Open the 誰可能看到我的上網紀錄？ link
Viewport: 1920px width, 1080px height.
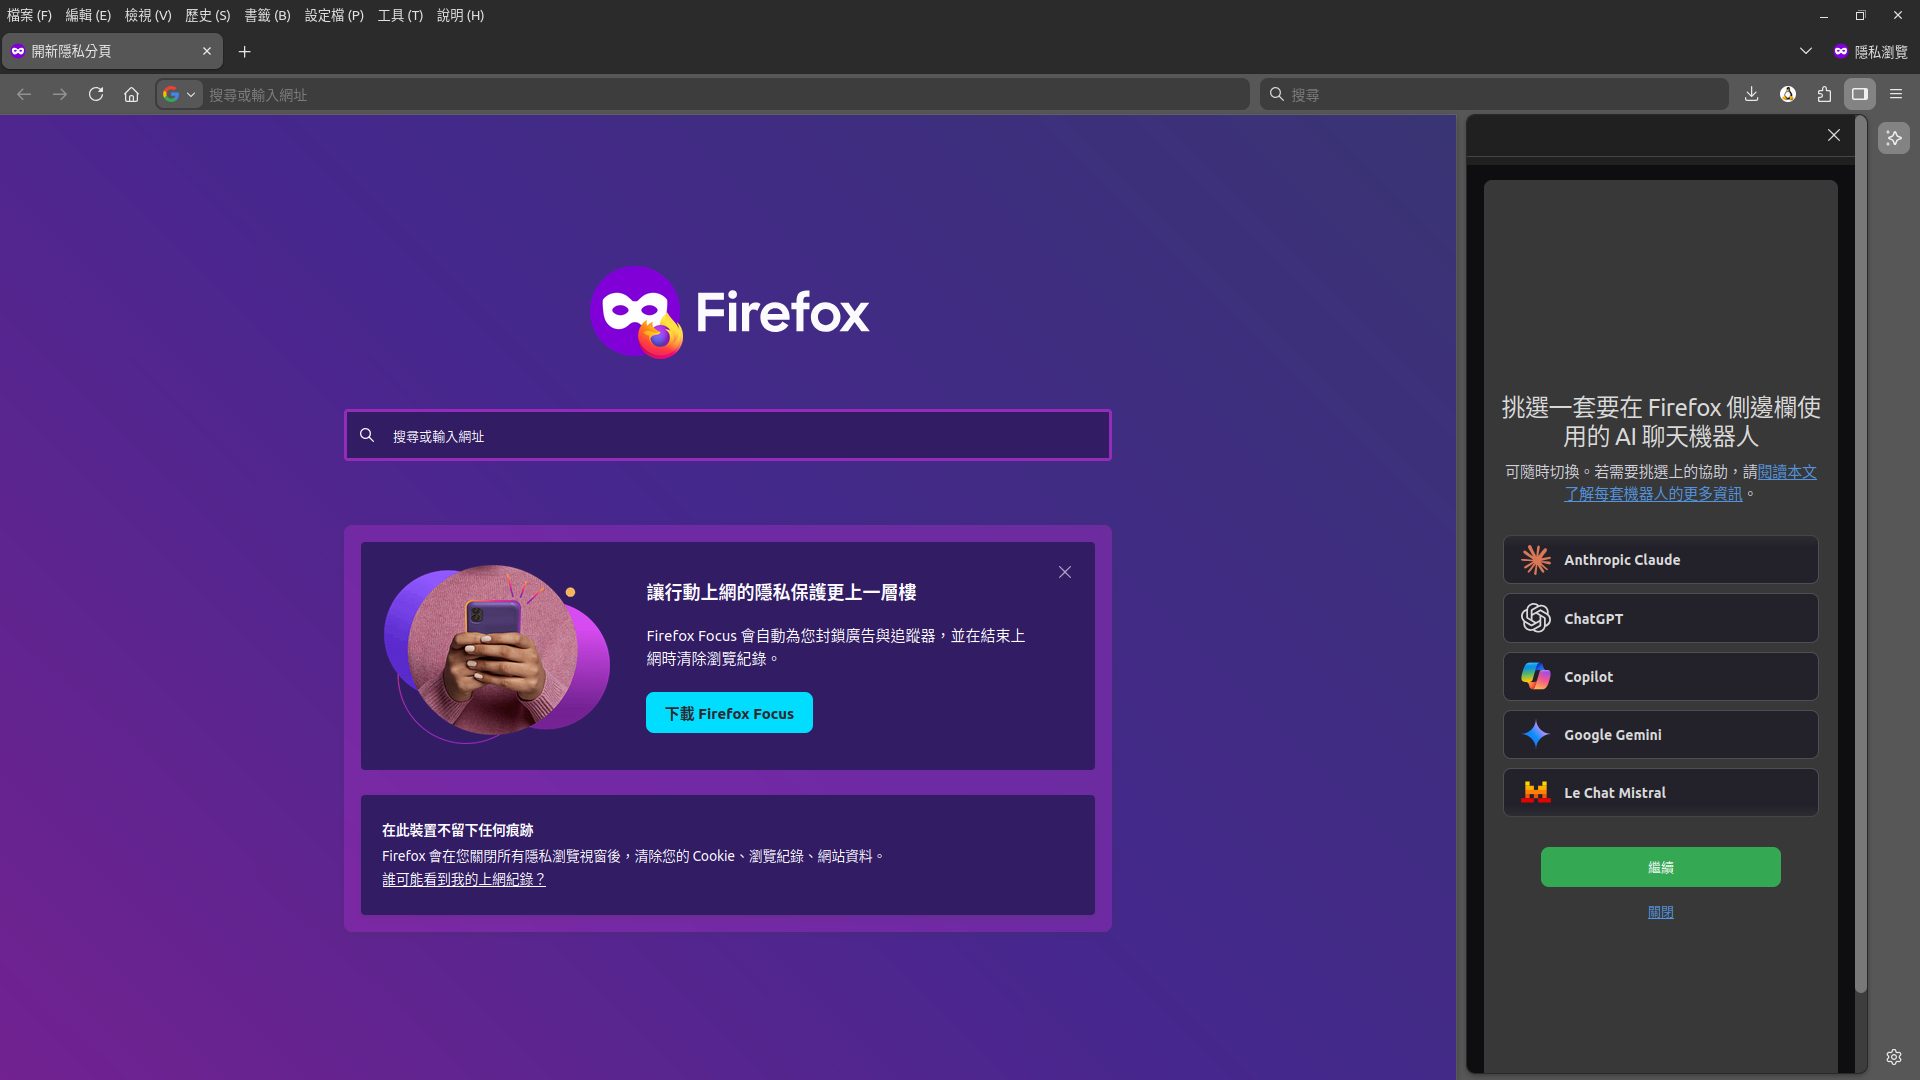[464, 879]
